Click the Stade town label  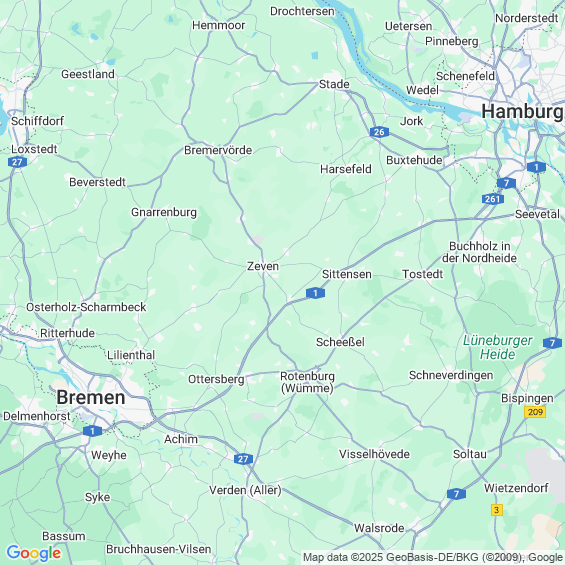click(334, 84)
